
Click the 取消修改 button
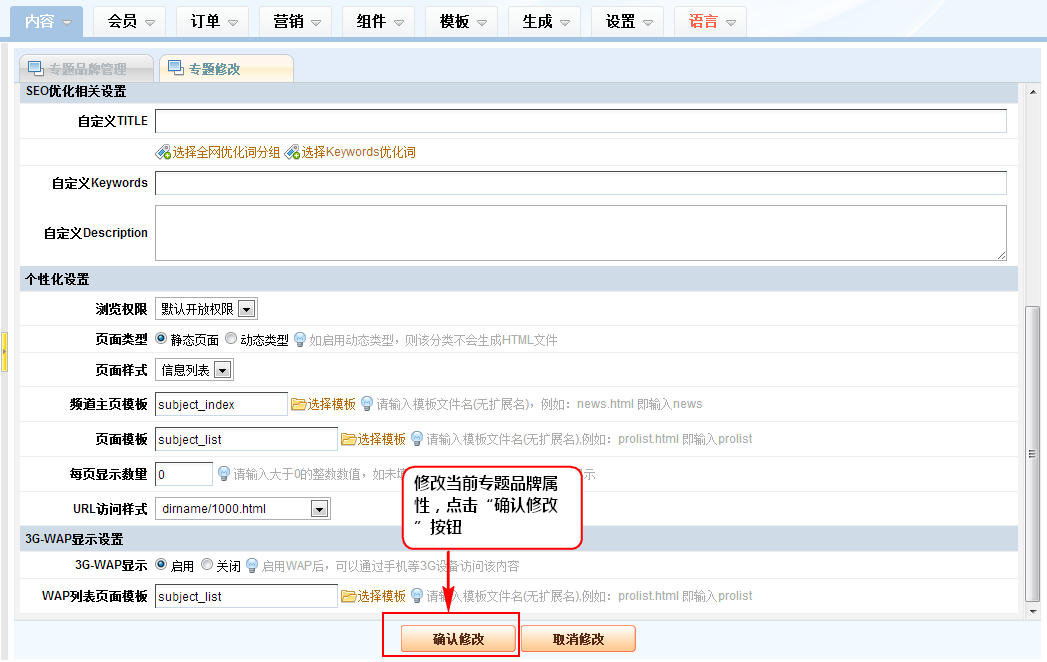click(x=577, y=639)
